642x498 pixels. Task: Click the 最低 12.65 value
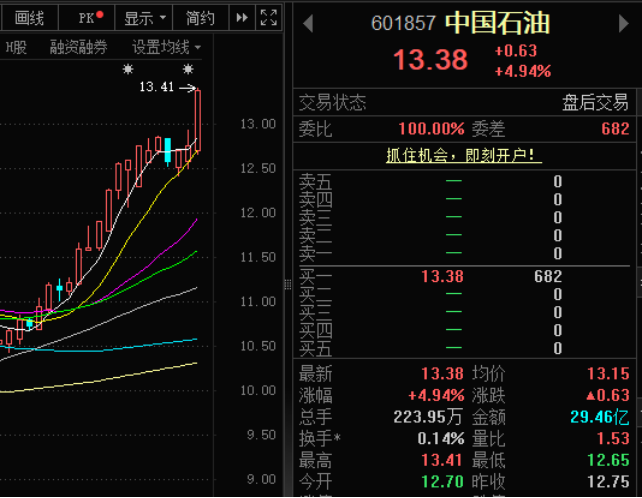click(608, 460)
